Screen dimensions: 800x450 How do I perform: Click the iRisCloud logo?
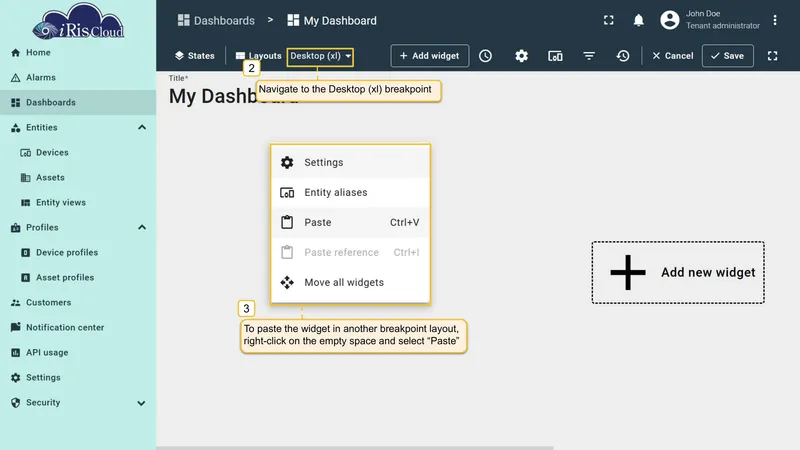pos(78,21)
